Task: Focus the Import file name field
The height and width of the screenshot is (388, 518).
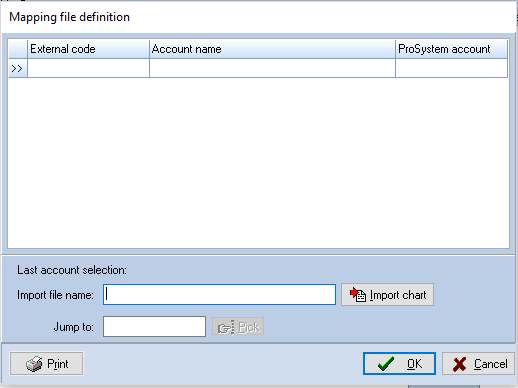Action: 219,295
